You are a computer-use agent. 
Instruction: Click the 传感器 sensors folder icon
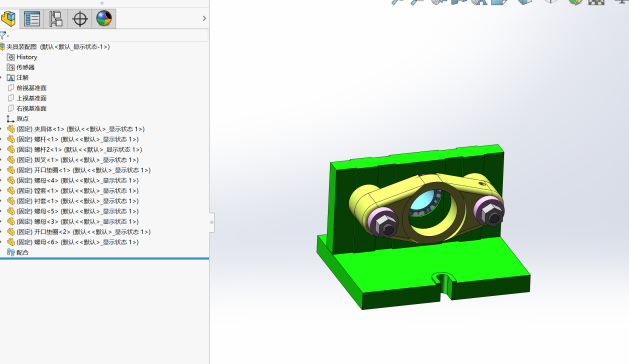point(11,67)
